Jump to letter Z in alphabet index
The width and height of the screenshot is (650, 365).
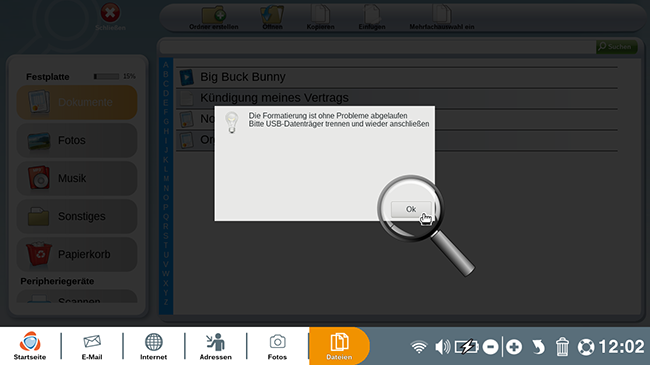(x=166, y=302)
